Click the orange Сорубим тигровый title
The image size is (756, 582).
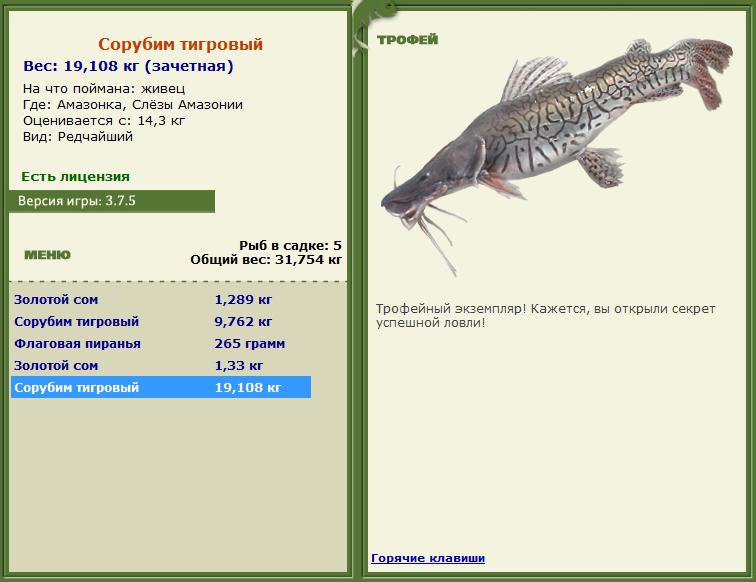180,44
